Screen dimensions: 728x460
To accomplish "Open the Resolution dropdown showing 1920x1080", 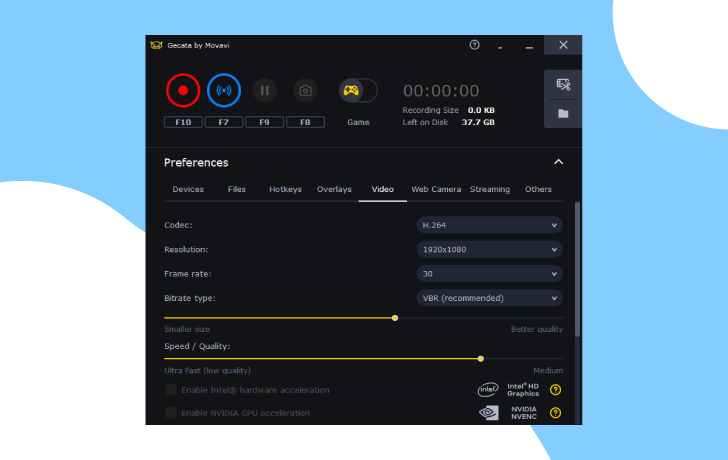I will pyautogui.click(x=489, y=249).
